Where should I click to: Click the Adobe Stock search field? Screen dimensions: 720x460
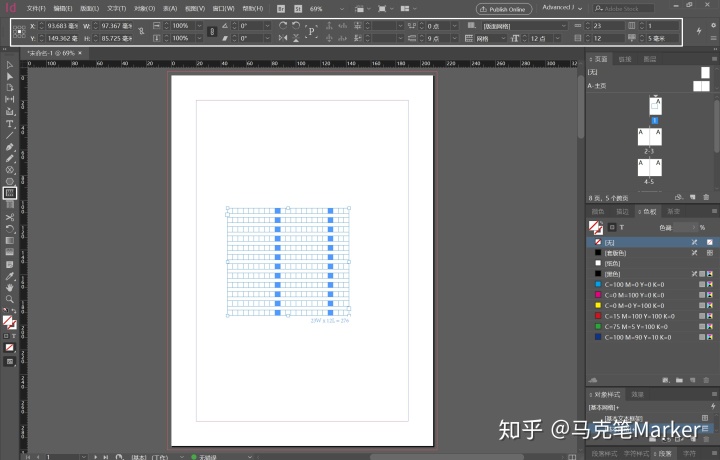(623, 8)
